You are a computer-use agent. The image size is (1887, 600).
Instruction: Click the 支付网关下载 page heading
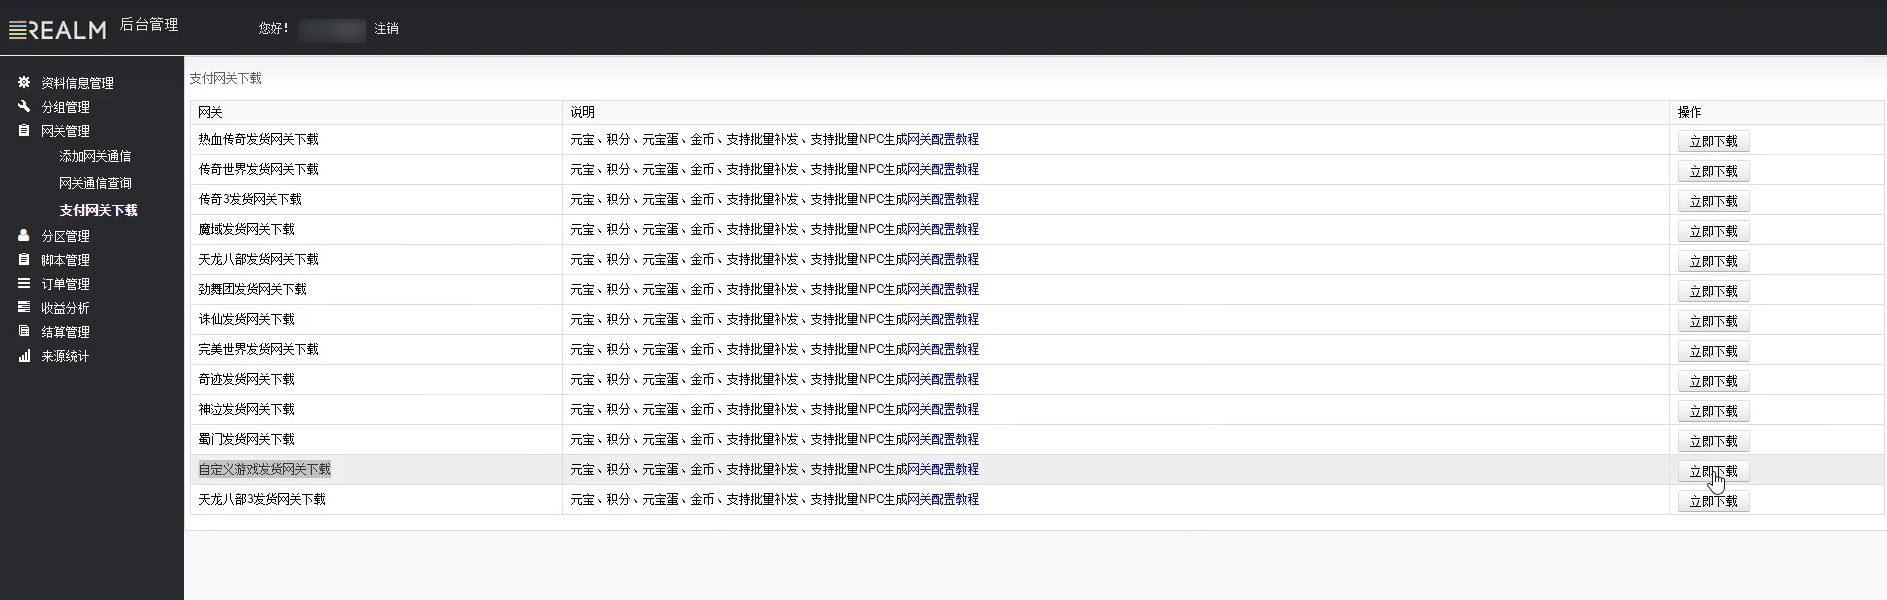point(226,78)
